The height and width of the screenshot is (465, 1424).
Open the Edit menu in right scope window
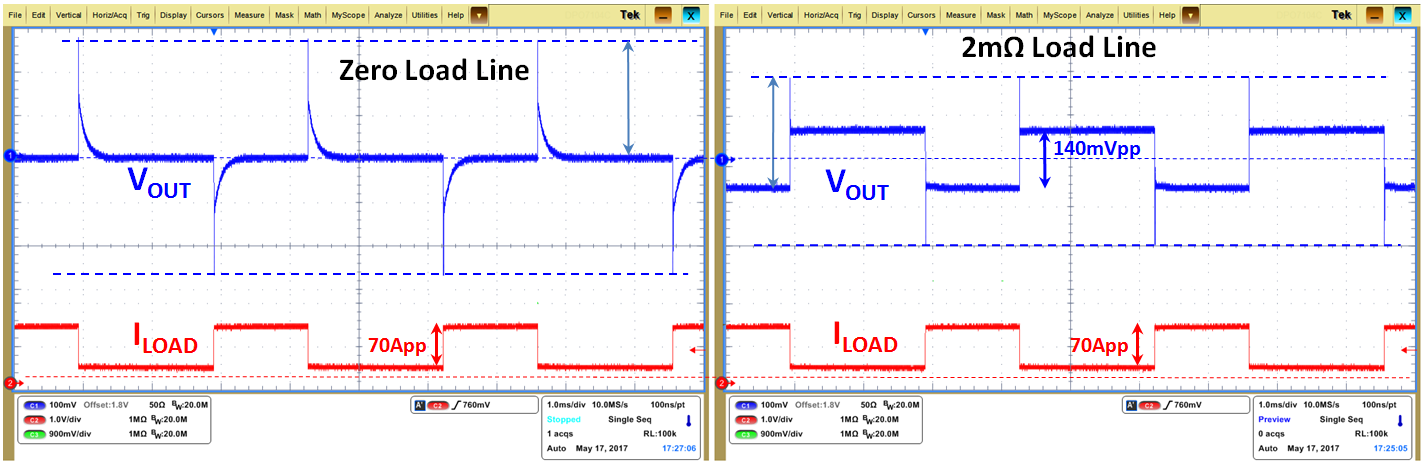click(x=749, y=16)
